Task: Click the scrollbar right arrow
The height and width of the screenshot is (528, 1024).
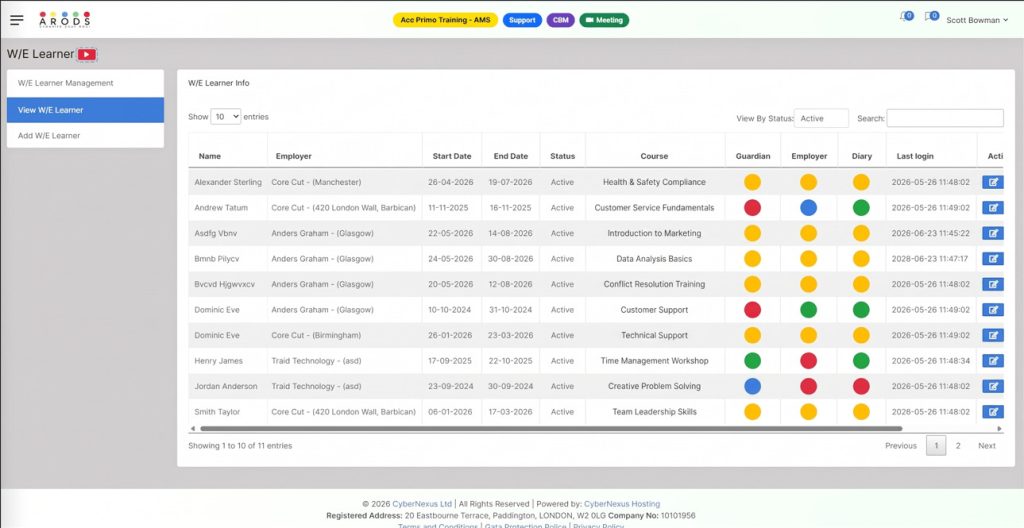Action: pos(1000,429)
